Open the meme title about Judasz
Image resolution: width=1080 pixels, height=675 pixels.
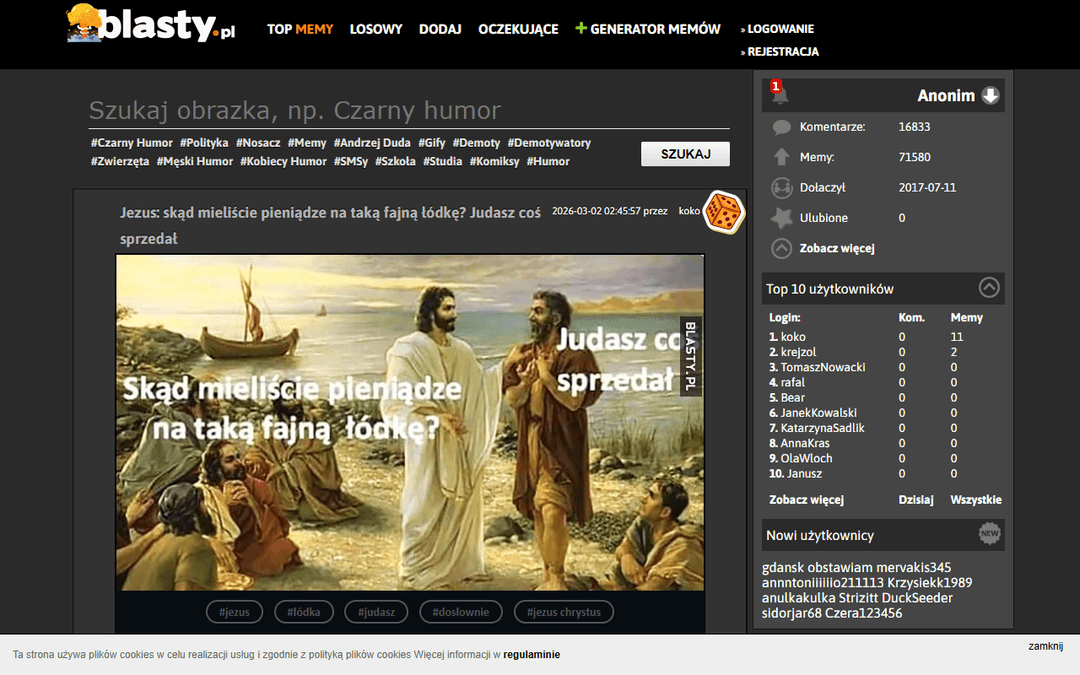(331, 225)
